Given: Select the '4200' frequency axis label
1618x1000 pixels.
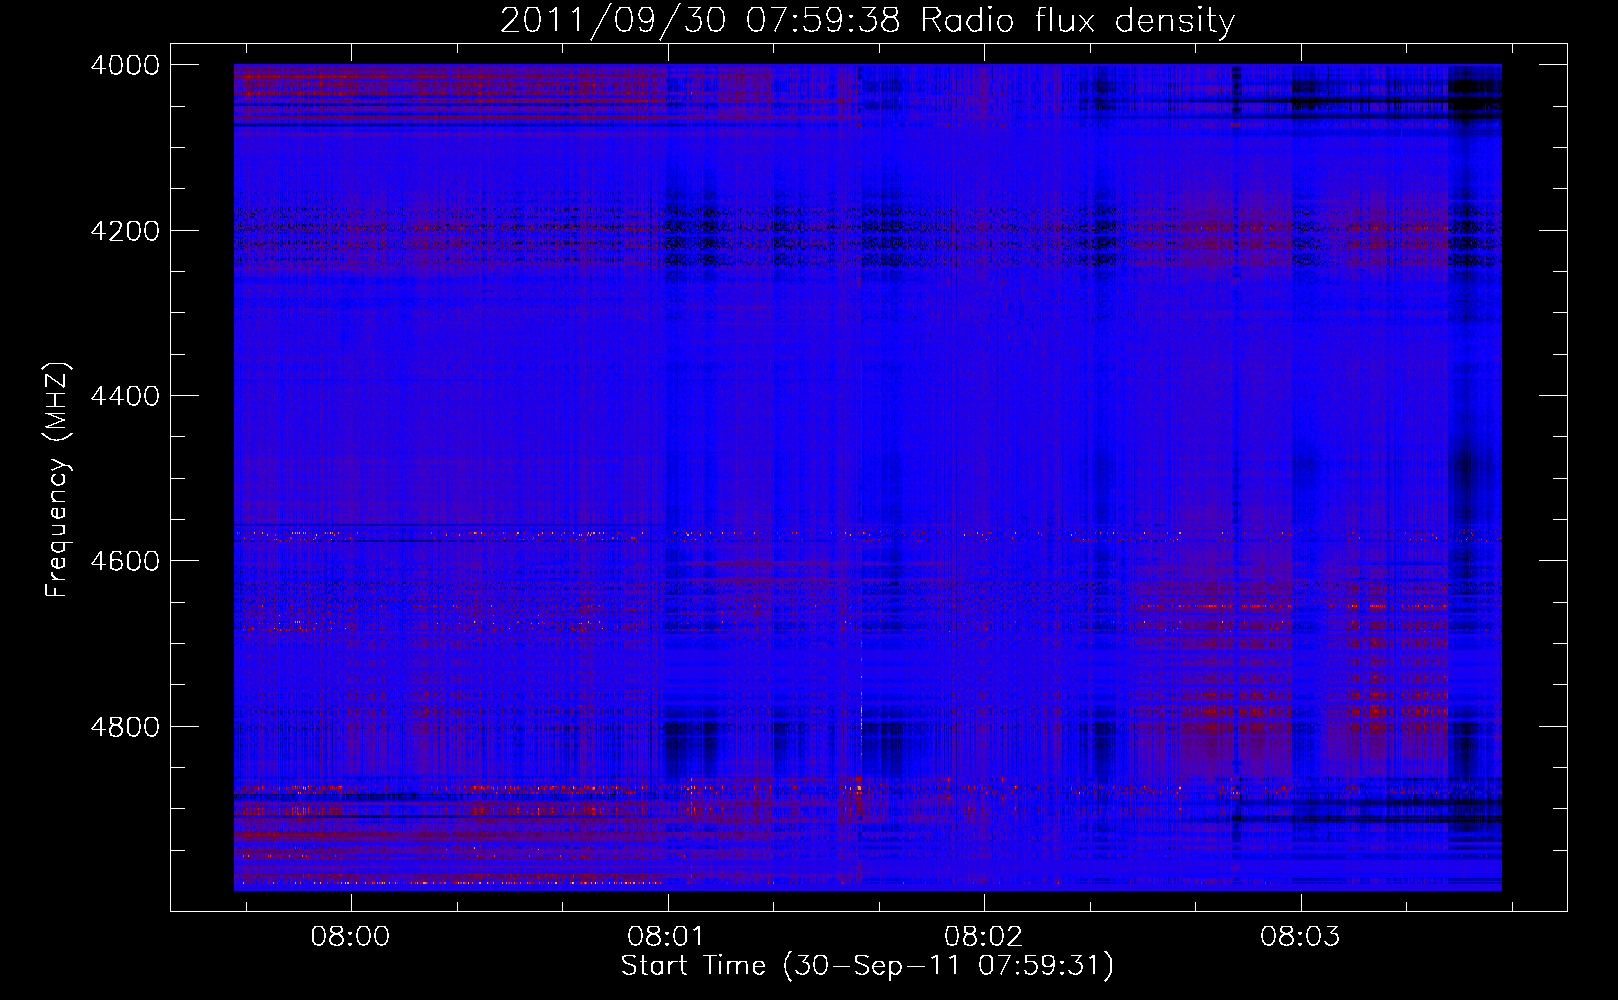Looking at the screenshot, I should 124,231.
